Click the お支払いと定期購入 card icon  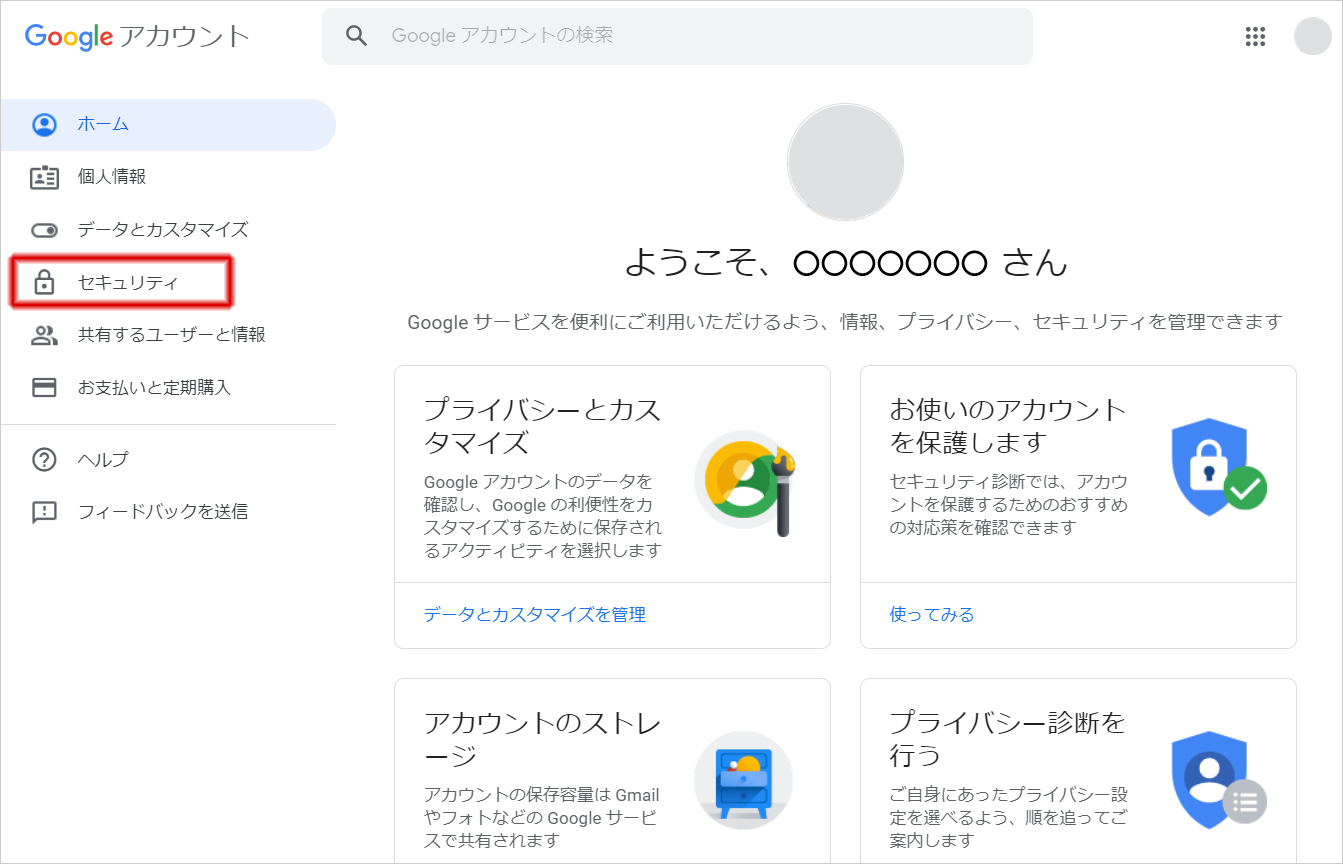coord(44,387)
